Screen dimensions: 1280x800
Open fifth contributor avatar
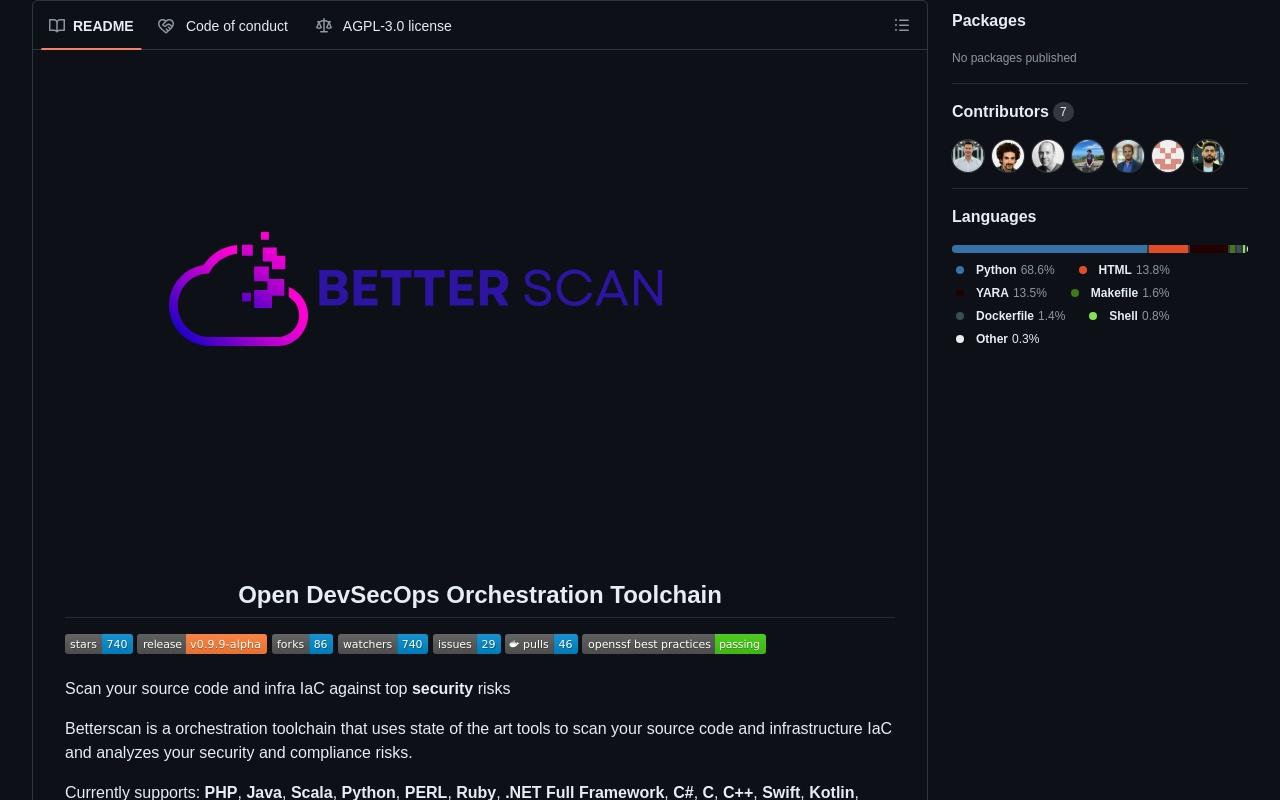1128,156
